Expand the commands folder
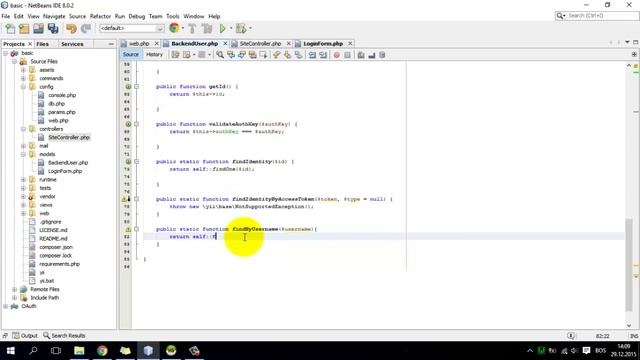 tap(23, 78)
